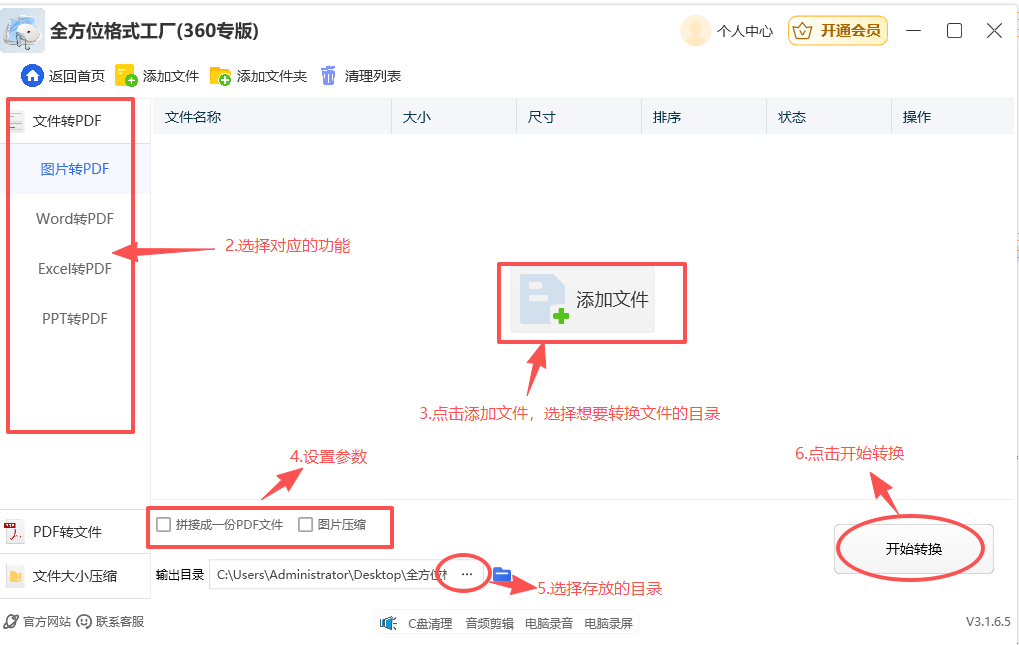
Task: Click the 输出目录 path input field
Action: [x=330, y=575]
